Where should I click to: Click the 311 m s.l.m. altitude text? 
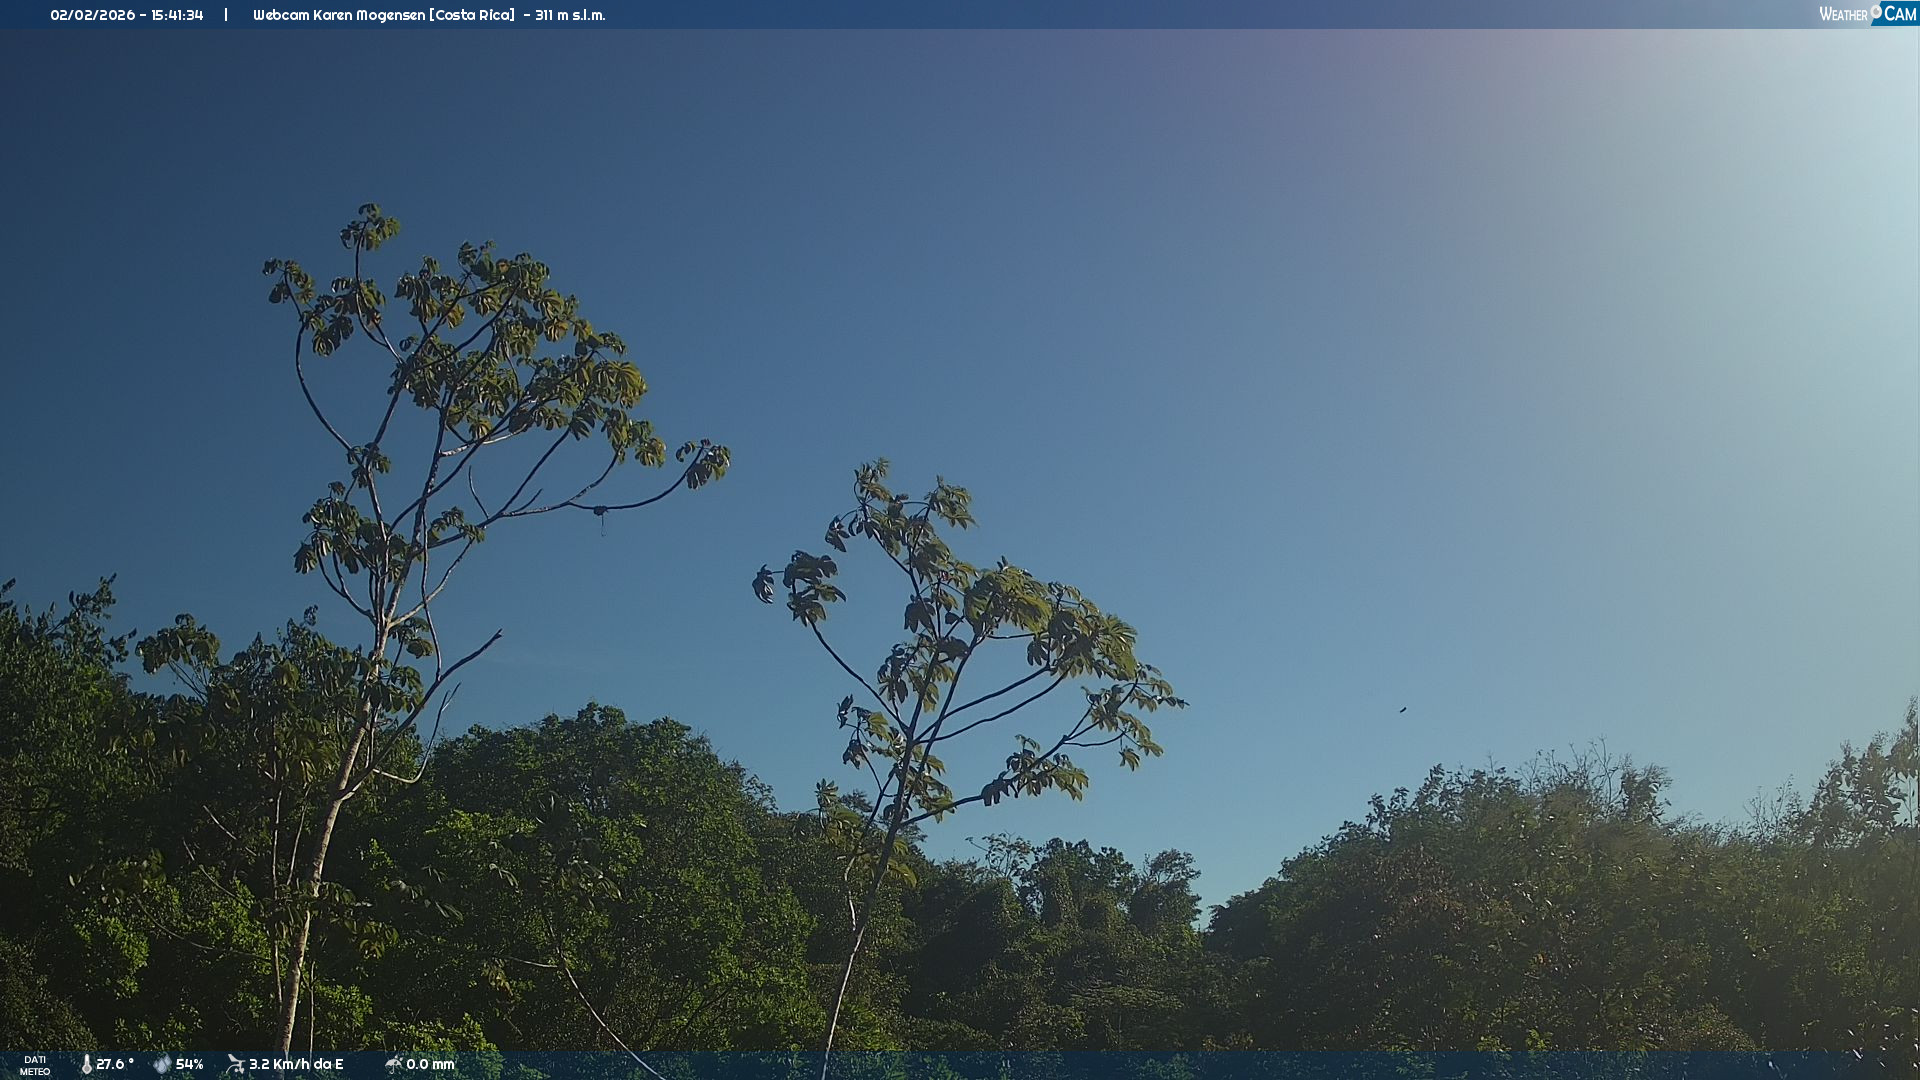pos(570,15)
